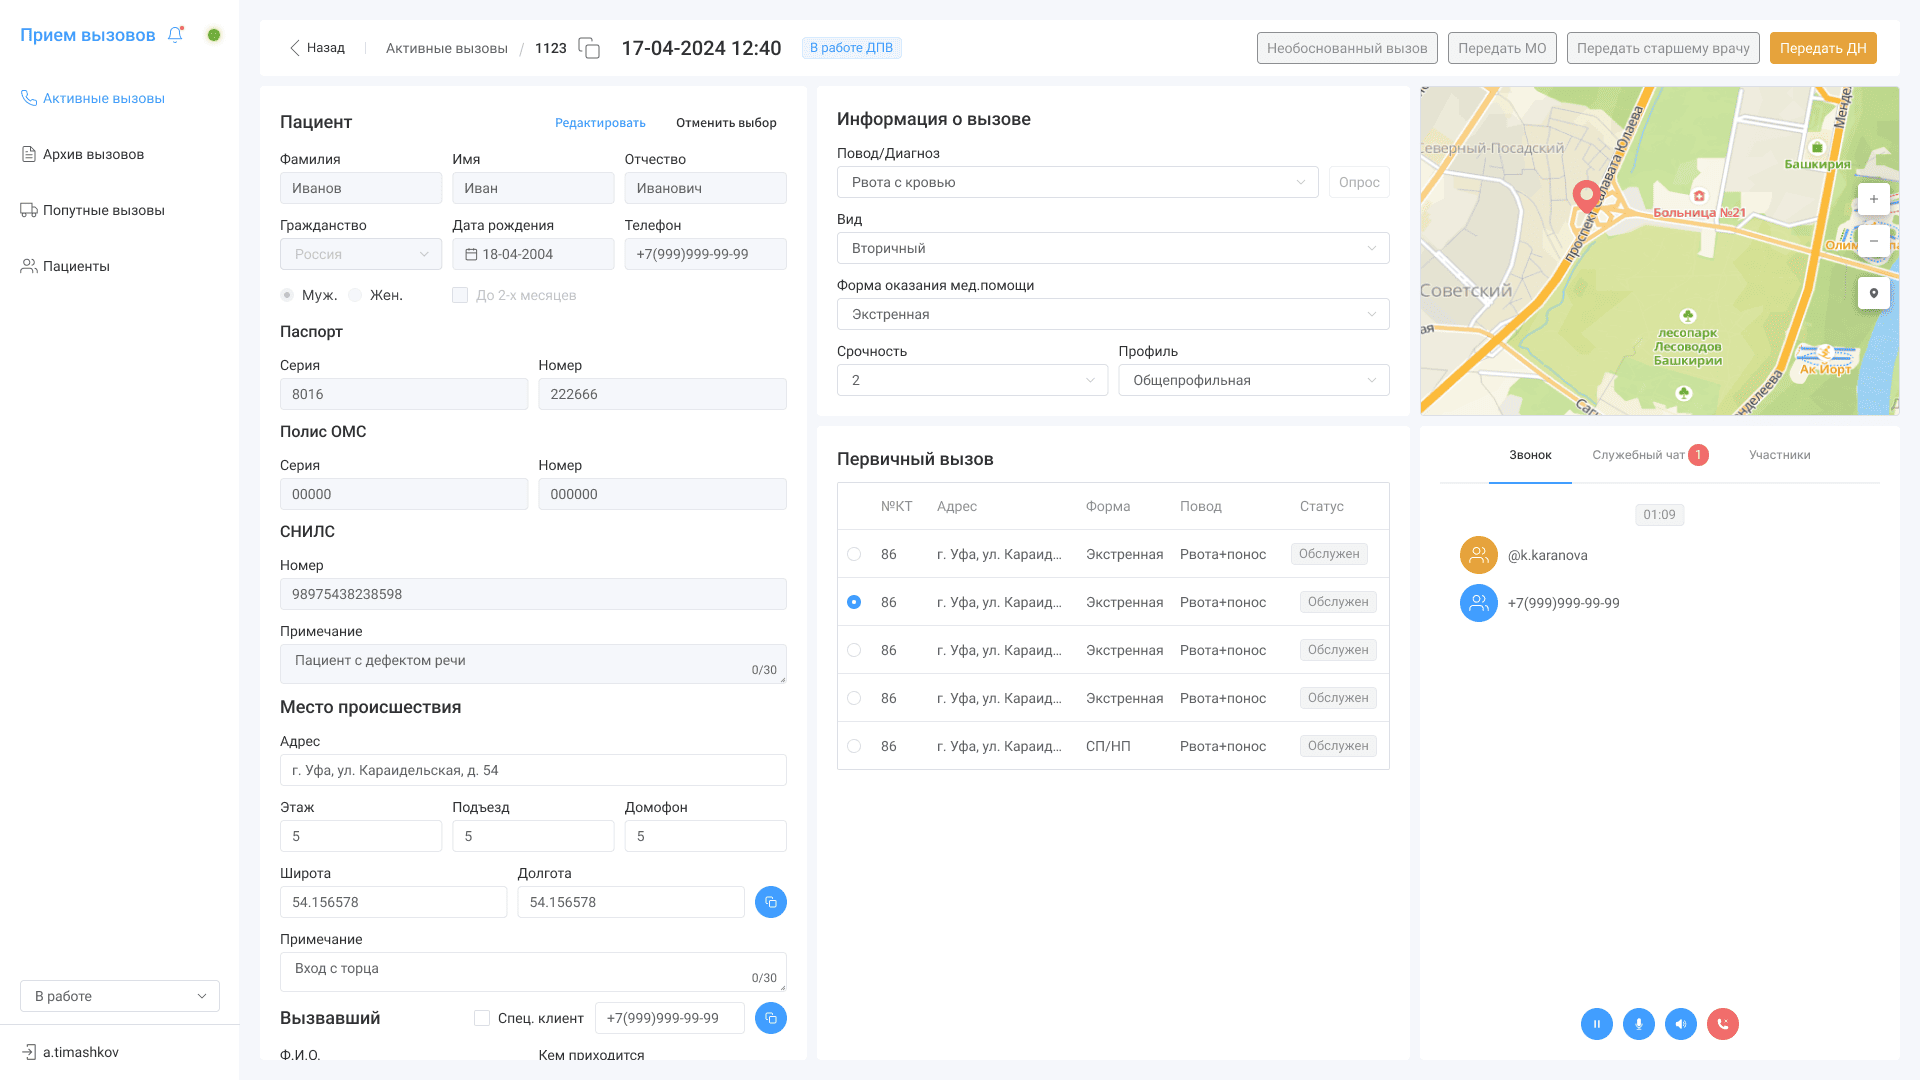
Task: Open Архив вызовов in sidebar
Action: pos(93,154)
